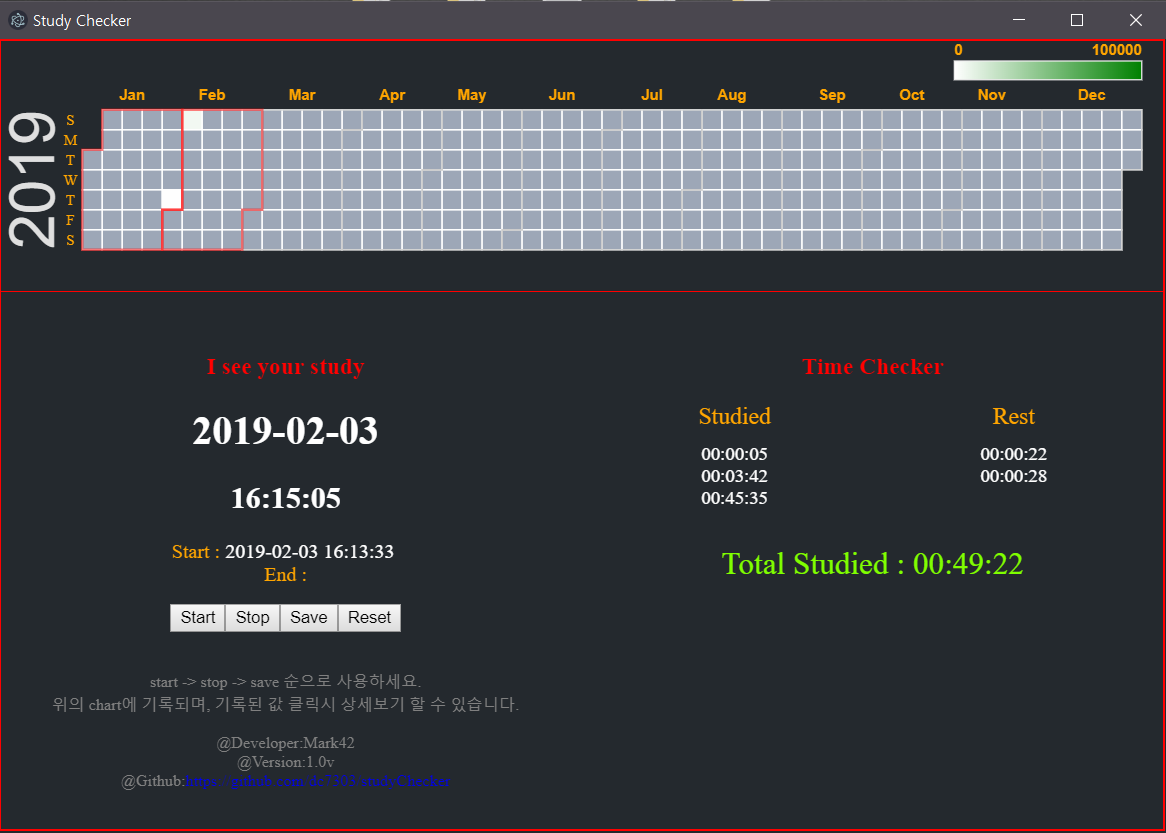This screenshot has height=833, width=1166.
Task: Click the 'Time Checker' heading
Action: pos(873,367)
